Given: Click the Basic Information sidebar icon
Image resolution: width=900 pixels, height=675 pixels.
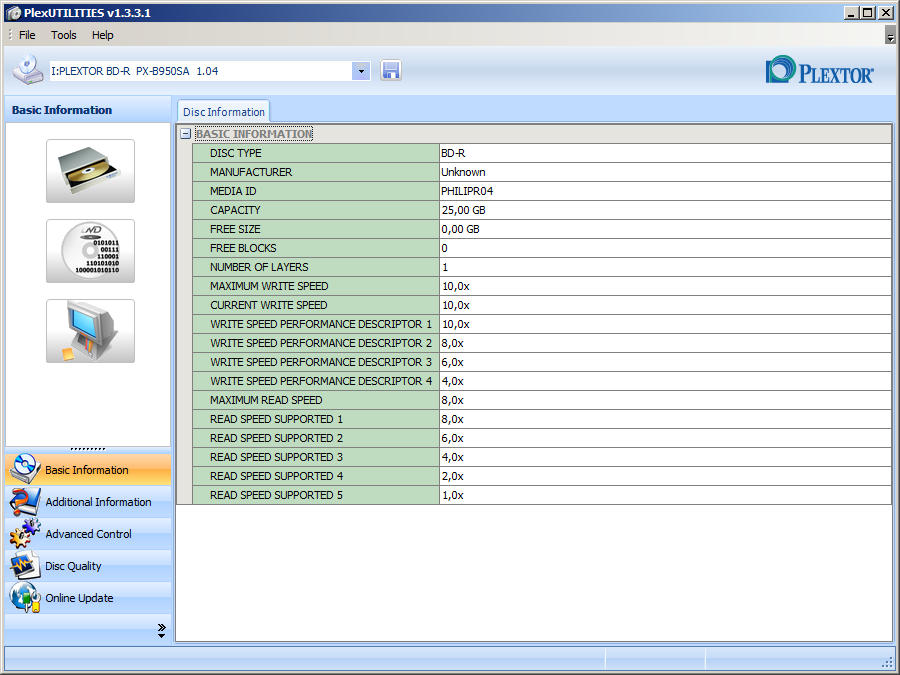Looking at the screenshot, I should tap(25, 469).
